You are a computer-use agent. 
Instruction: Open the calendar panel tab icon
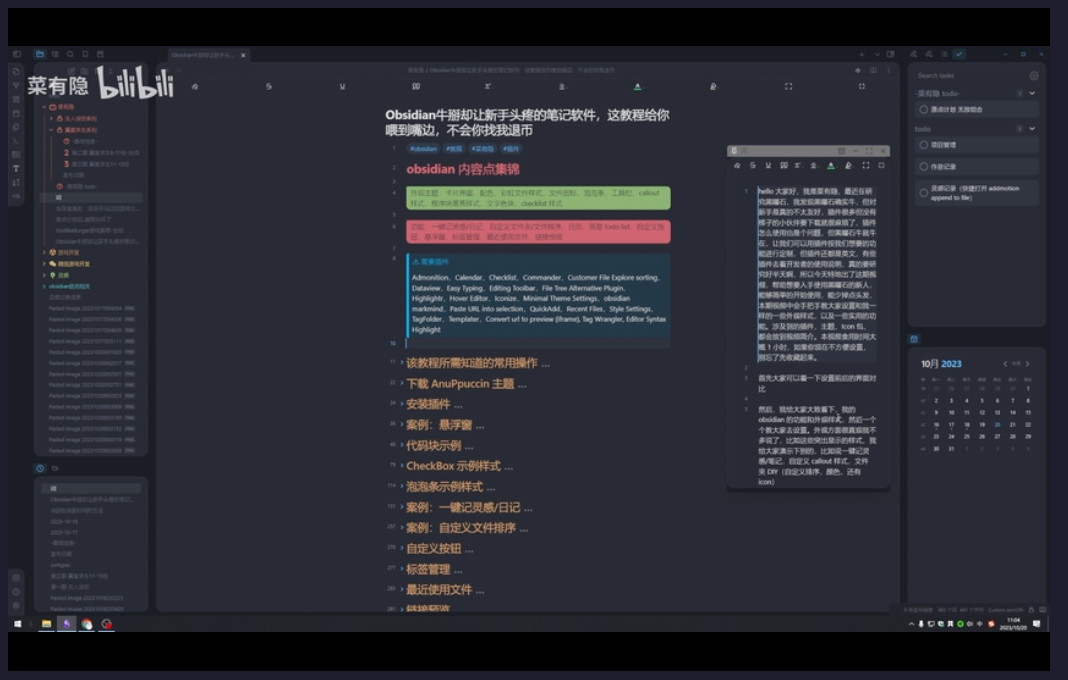(914, 339)
